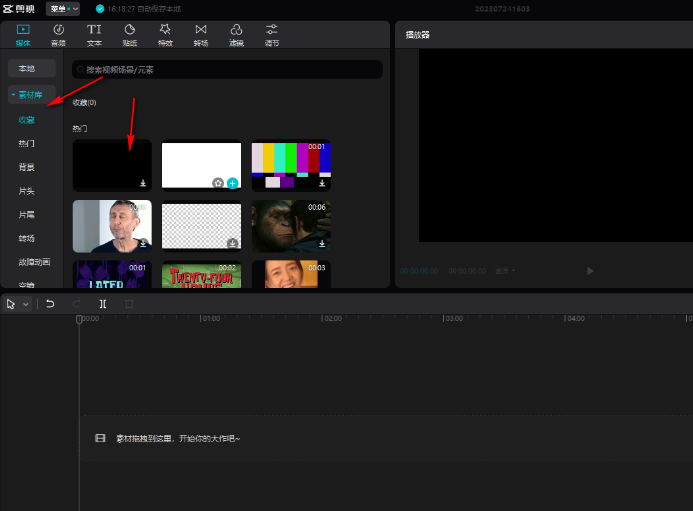Select the gray-haired man clip thumbnail

click(112, 226)
